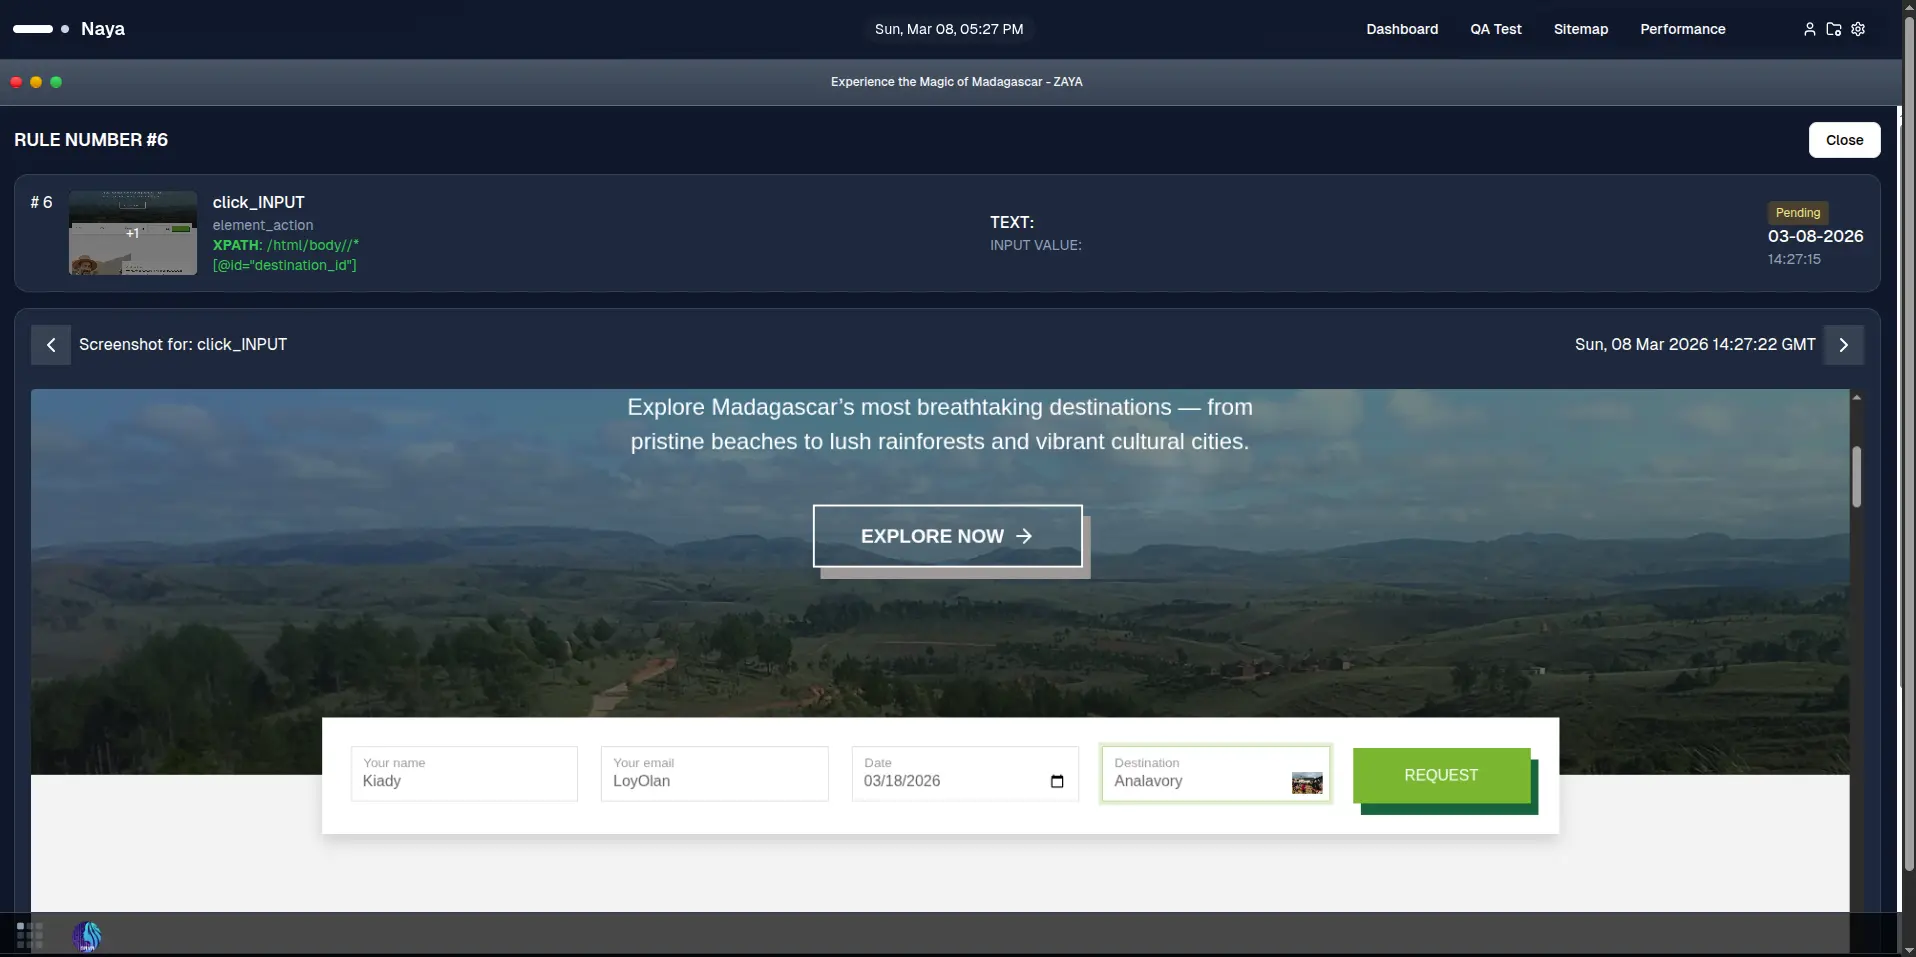Open the Dashboard menu item

[1402, 29]
